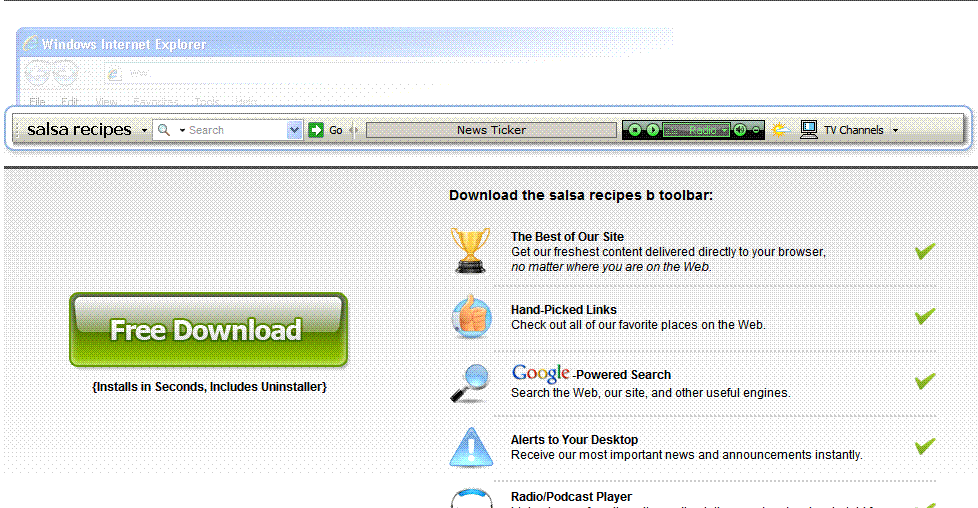Click the blue alert triangle icon
Image resolution: width=978 pixels, height=508 pixels.
[x=471, y=447]
